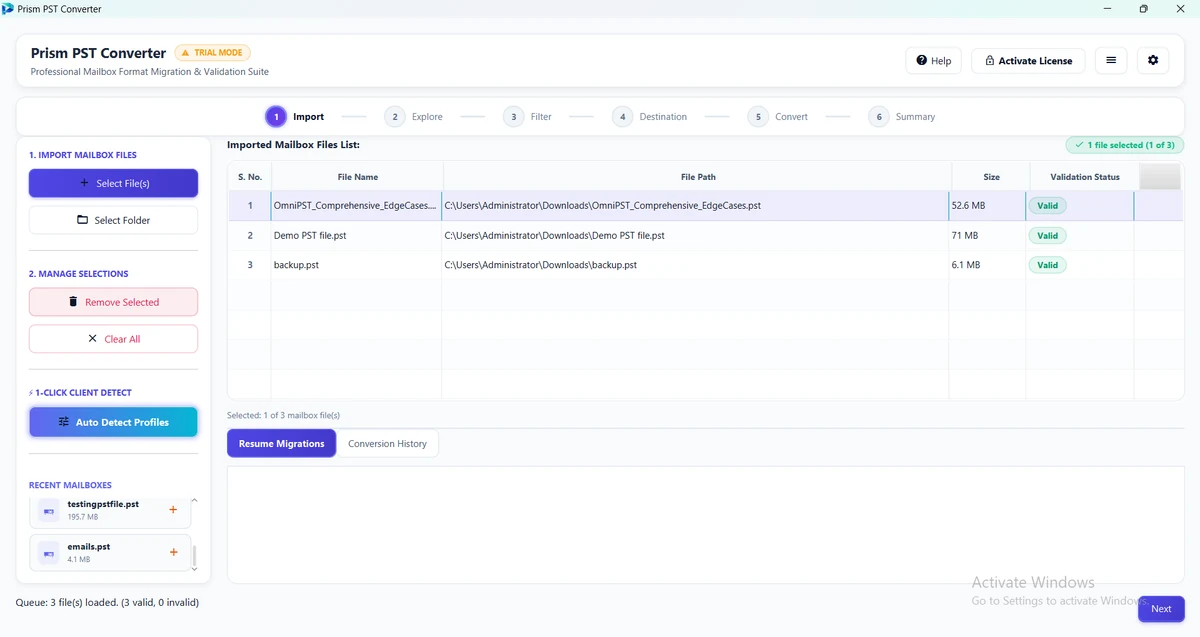The image size is (1200, 637).
Task: Select OmniPST_Comprehensive_EdgeCases file name cell
Action: (355, 206)
